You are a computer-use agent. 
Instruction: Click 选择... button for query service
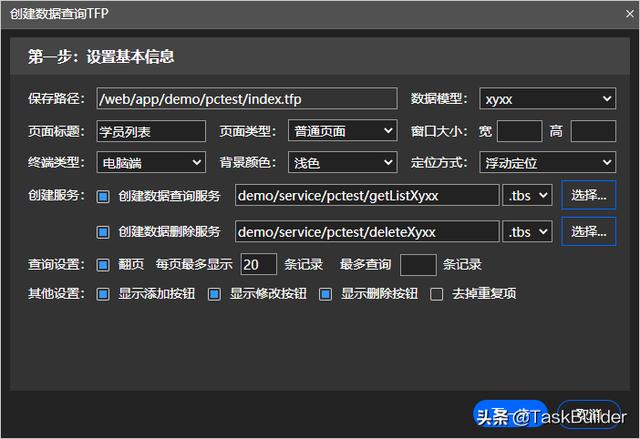(x=588, y=195)
